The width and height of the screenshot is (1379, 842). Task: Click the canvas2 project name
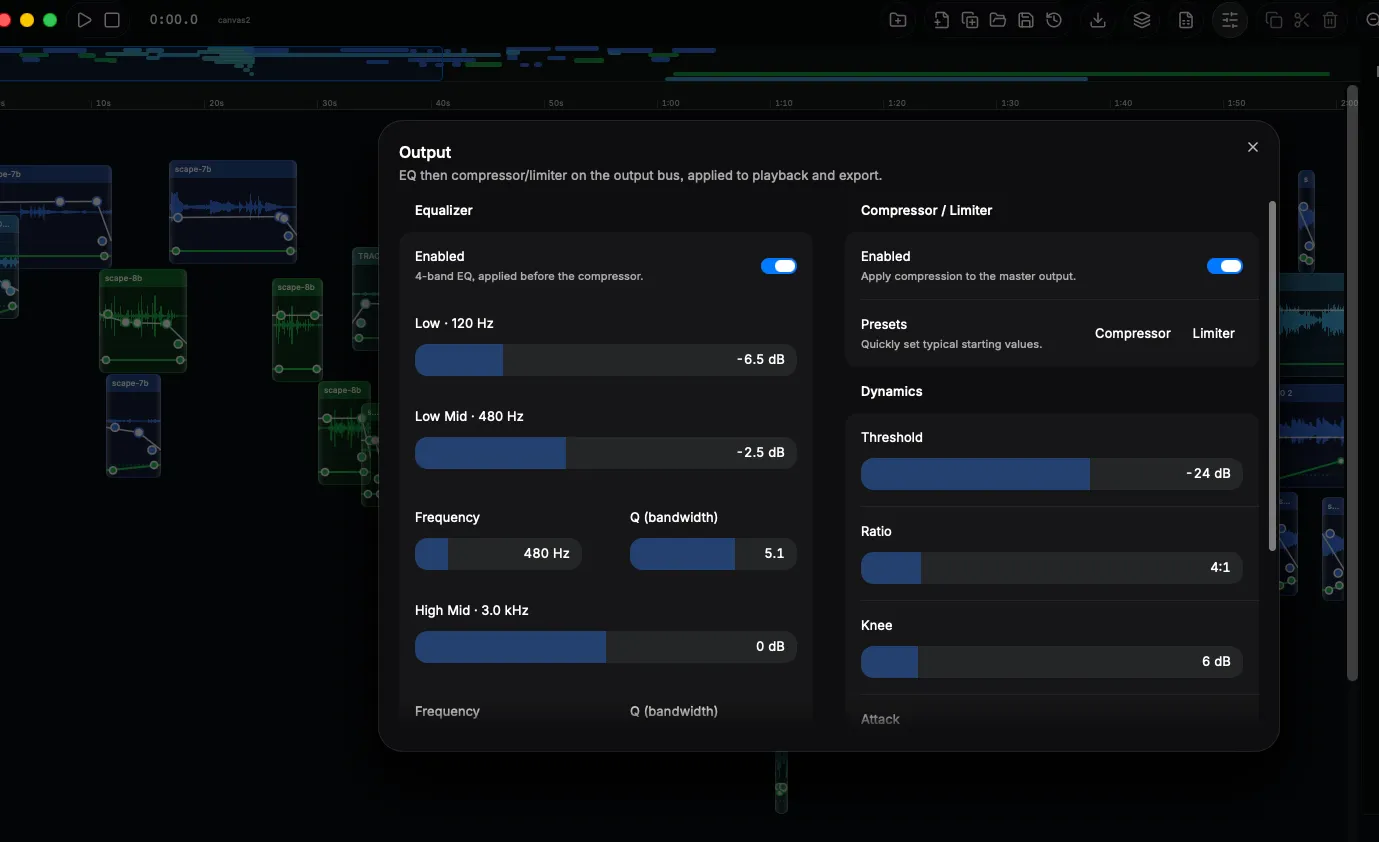(x=233, y=20)
